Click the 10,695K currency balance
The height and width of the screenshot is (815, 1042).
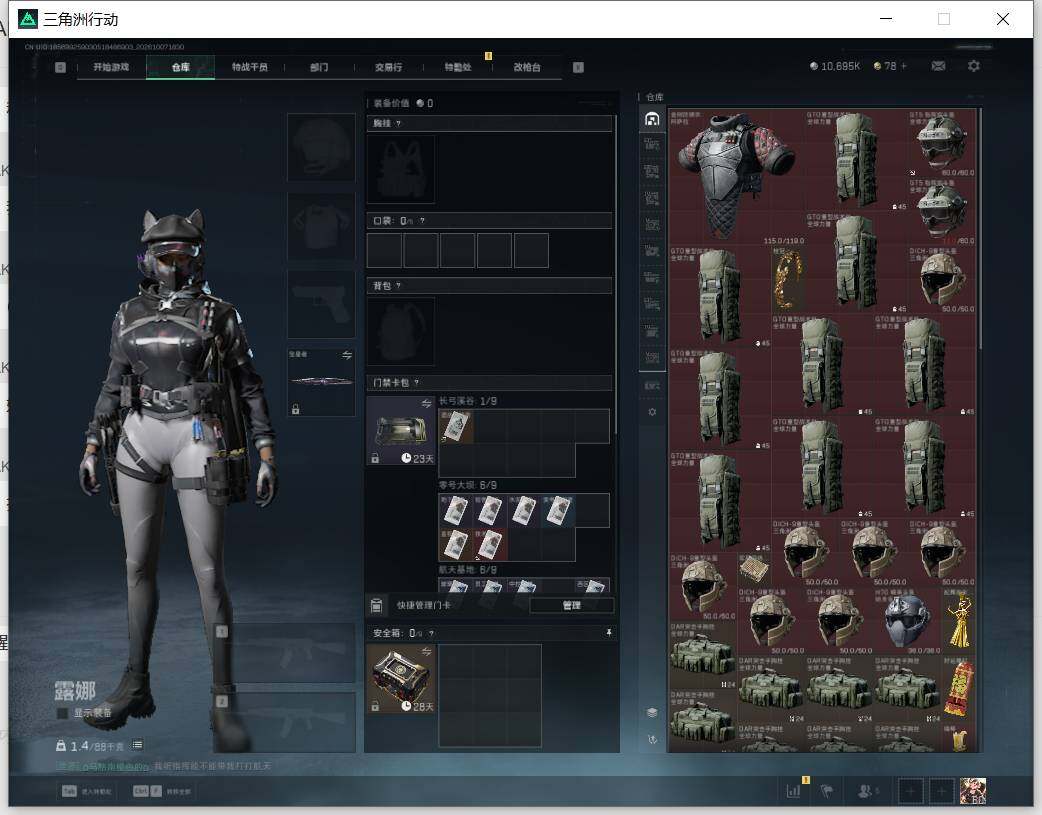tap(835, 66)
